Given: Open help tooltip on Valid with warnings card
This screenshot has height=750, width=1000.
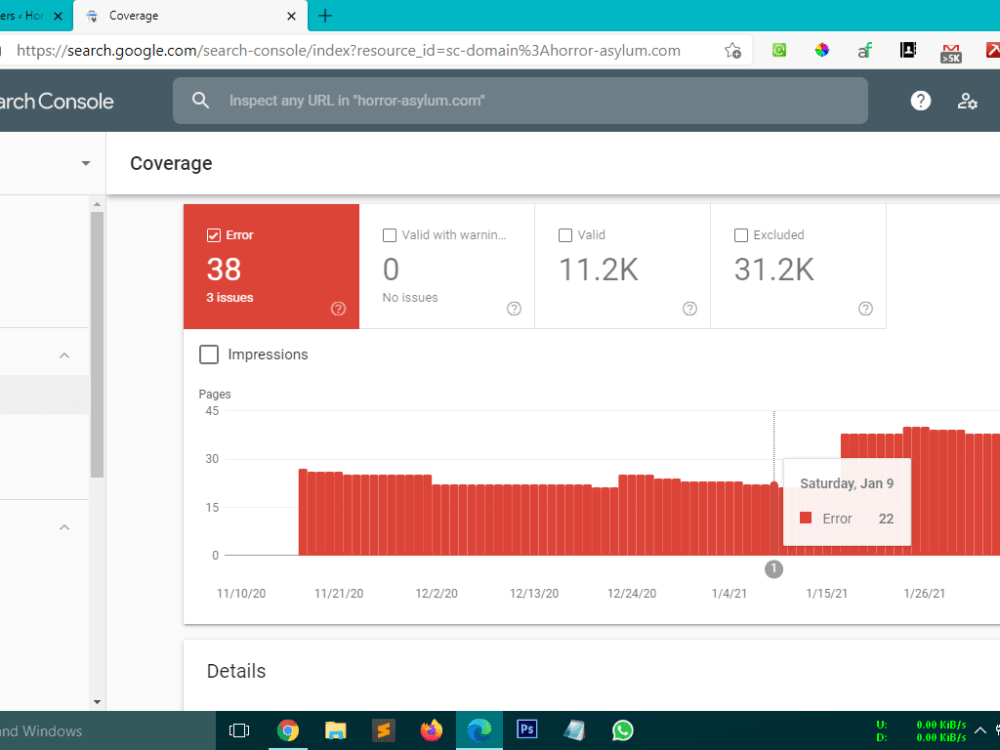Looking at the screenshot, I should pos(514,309).
